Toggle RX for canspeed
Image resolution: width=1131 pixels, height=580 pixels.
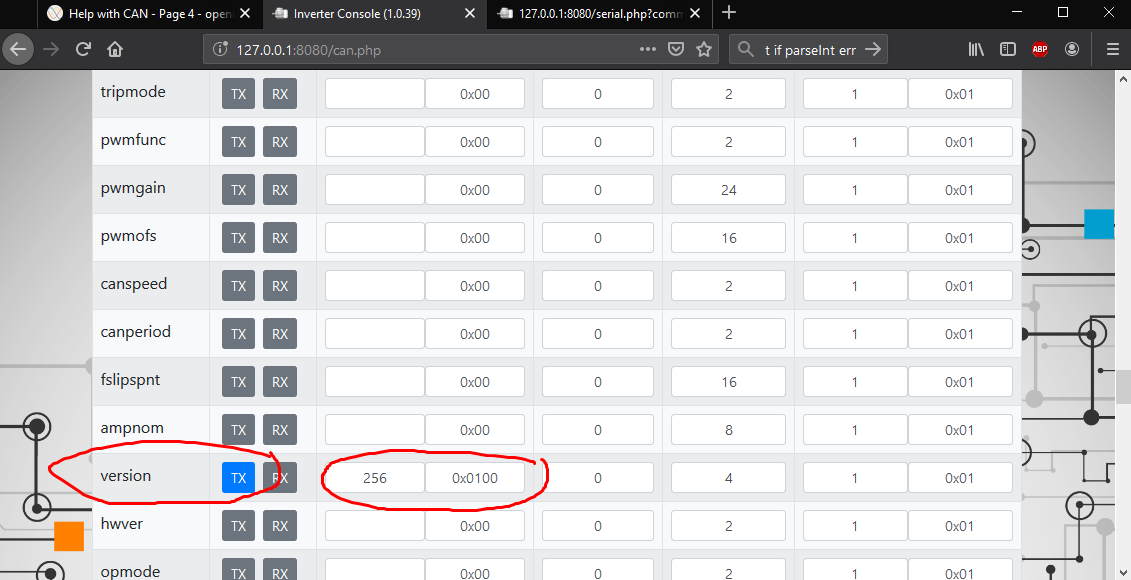280,286
